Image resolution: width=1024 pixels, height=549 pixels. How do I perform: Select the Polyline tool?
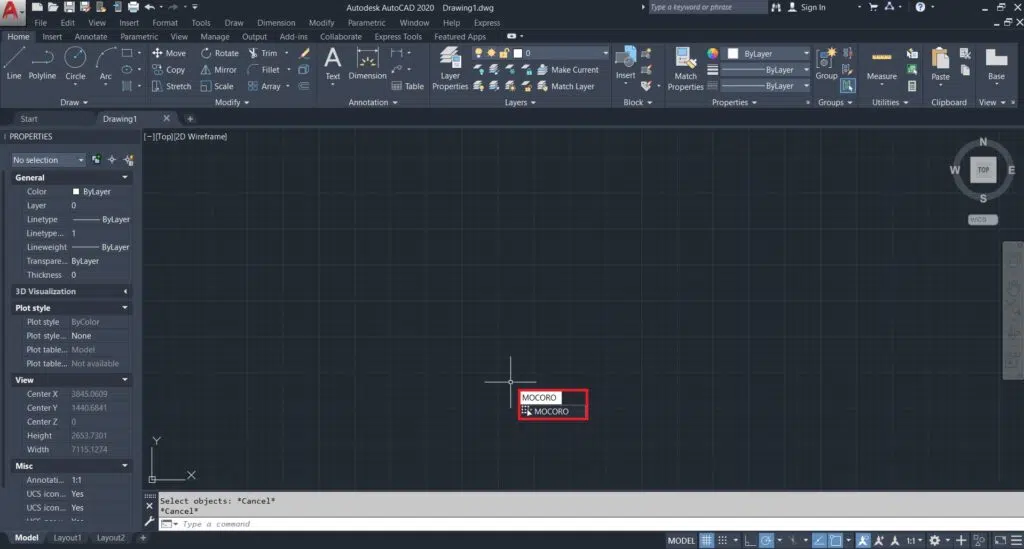coord(42,62)
